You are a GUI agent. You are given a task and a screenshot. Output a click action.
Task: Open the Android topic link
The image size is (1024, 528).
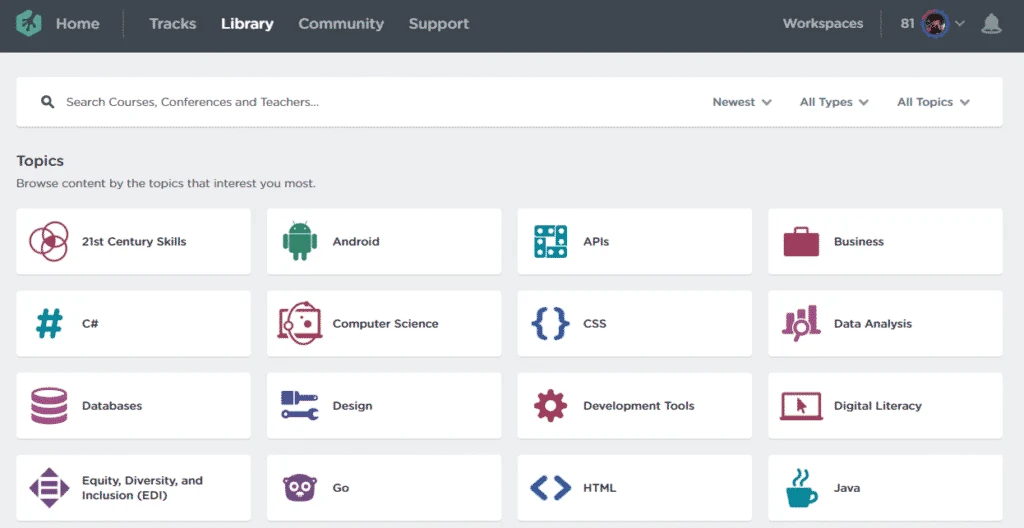tap(384, 241)
